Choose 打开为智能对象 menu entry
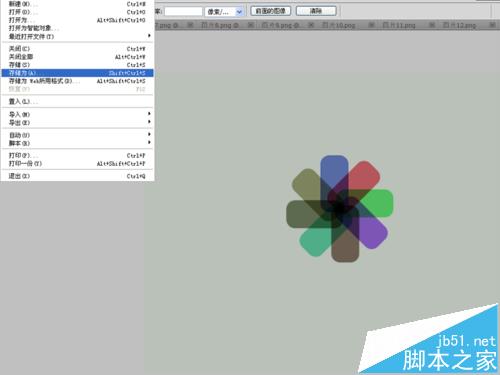 (77, 28)
